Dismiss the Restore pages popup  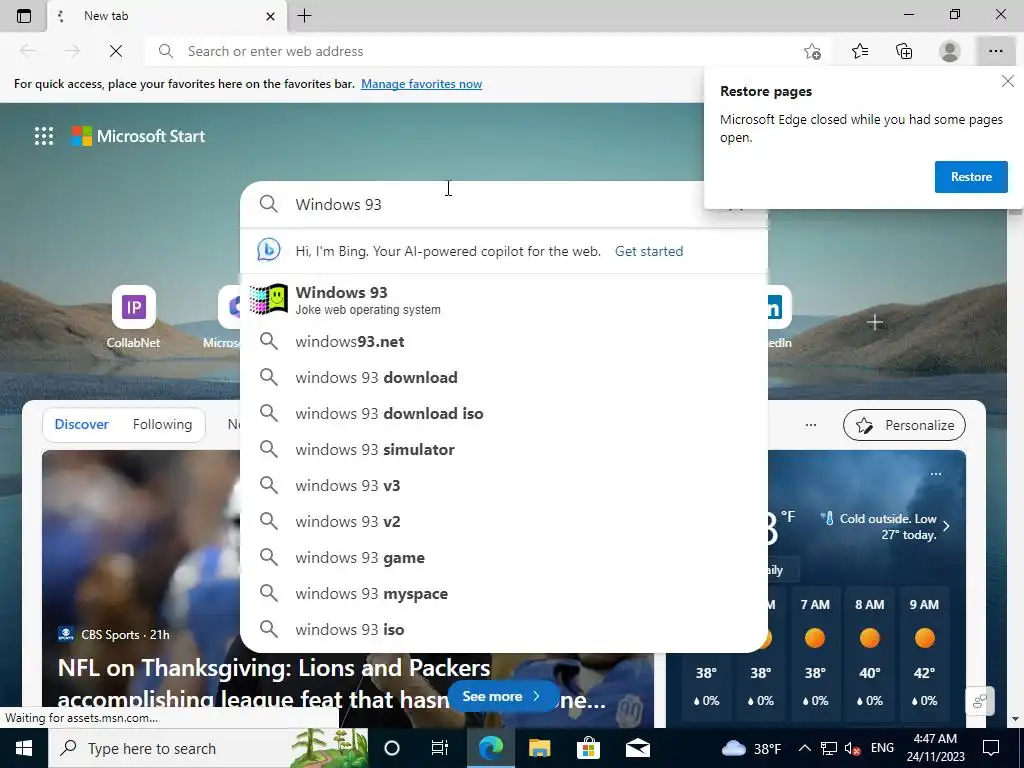(1008, 81)
